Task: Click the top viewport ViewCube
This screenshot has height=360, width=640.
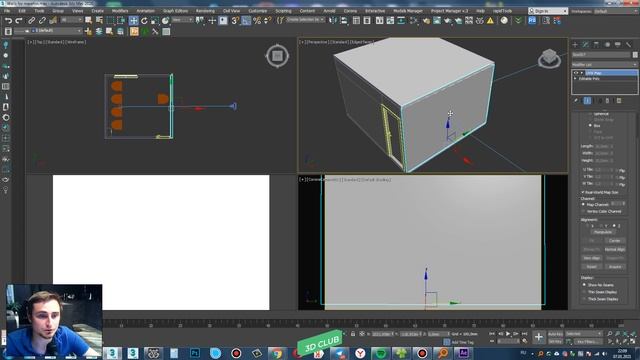Action: pos(277,56)
